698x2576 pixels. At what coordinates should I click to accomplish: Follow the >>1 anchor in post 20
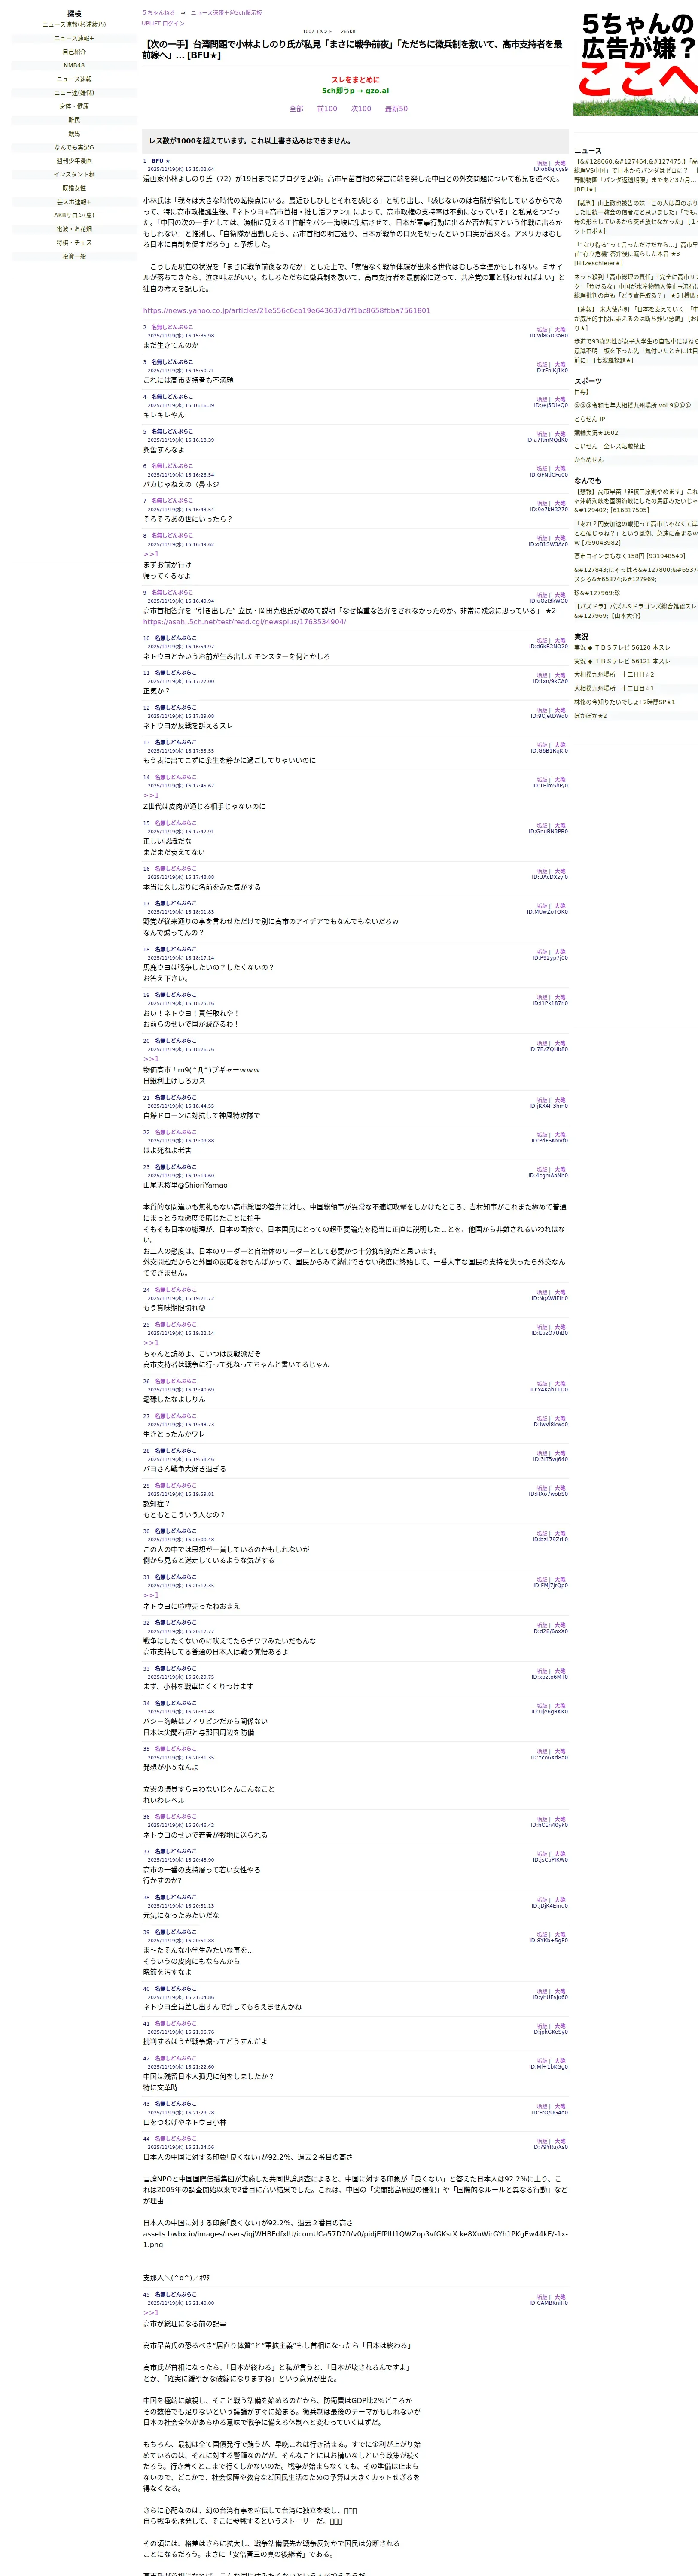(151, 1059)
